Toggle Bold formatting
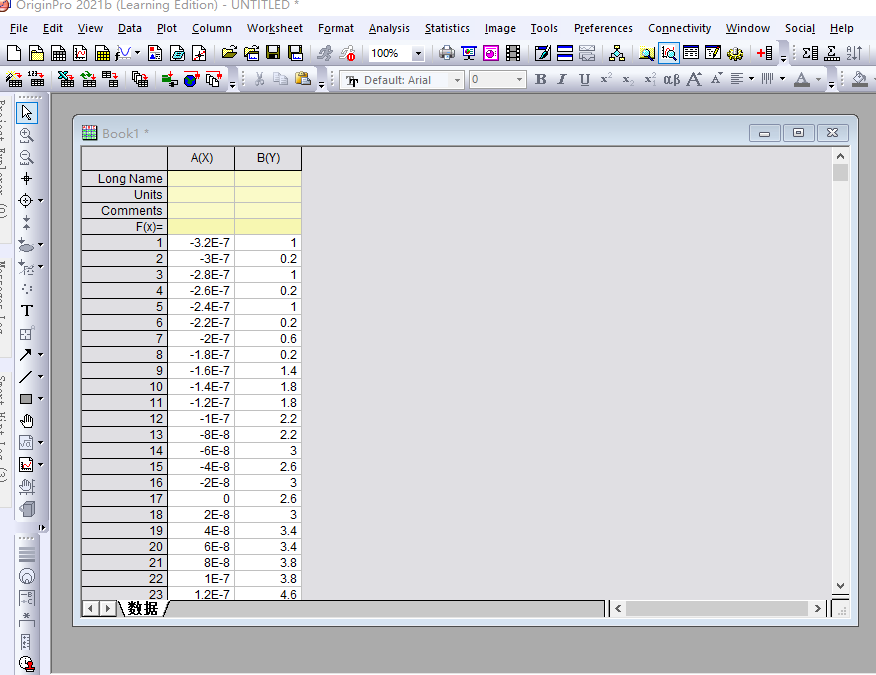 (x=540, y=79)
